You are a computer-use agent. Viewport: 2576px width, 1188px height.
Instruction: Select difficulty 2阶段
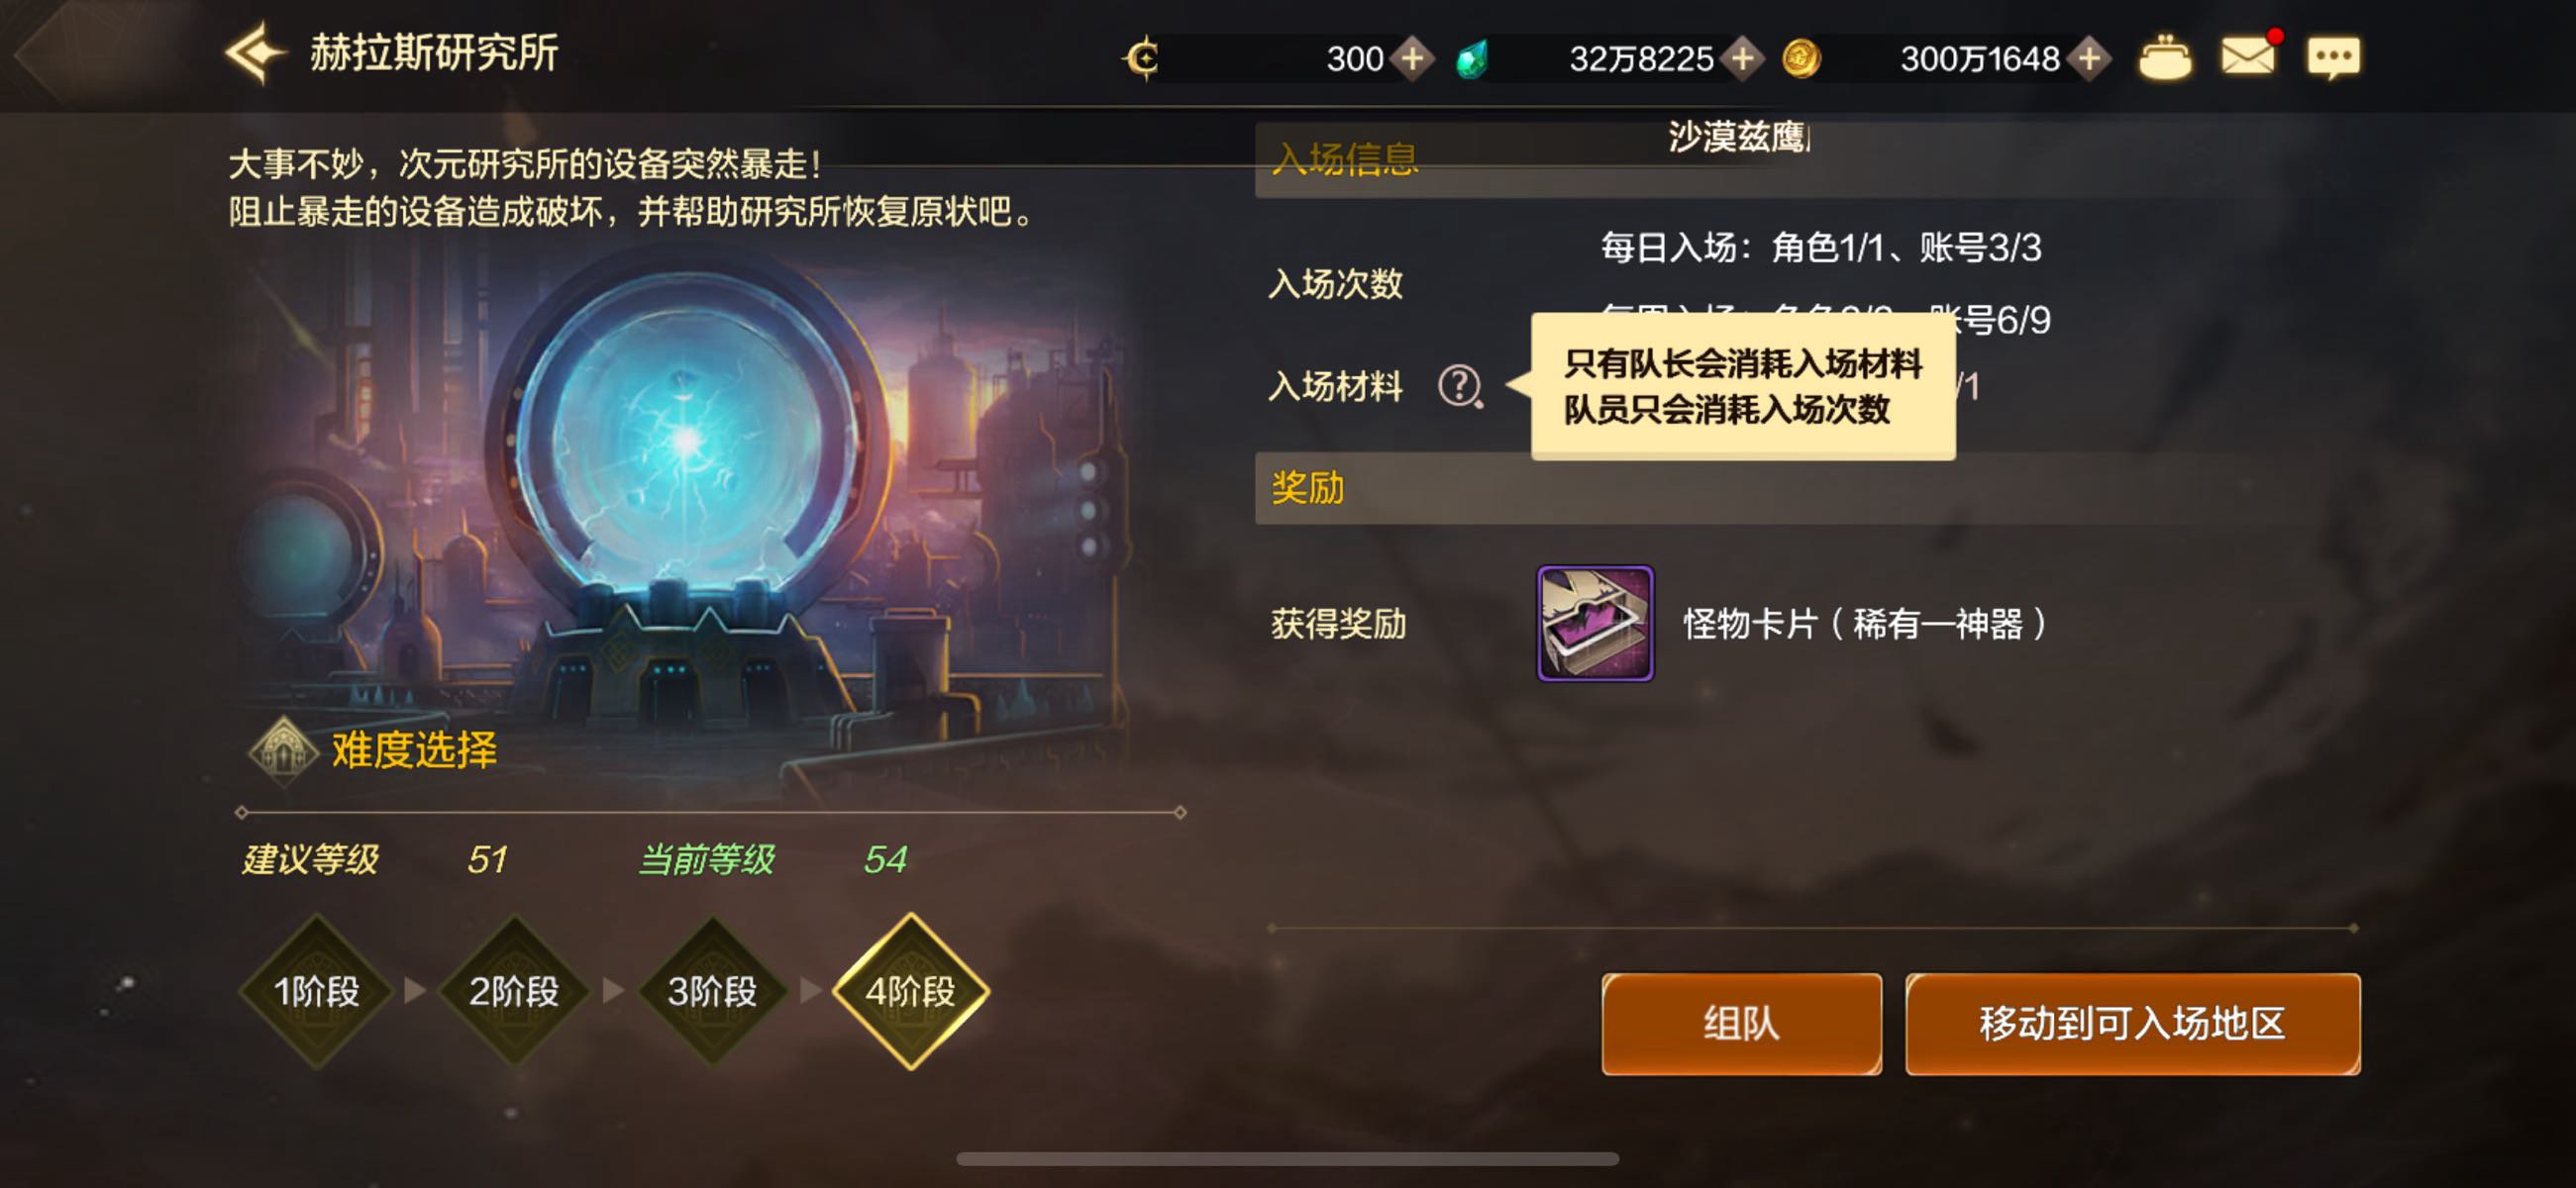point(514,991)
